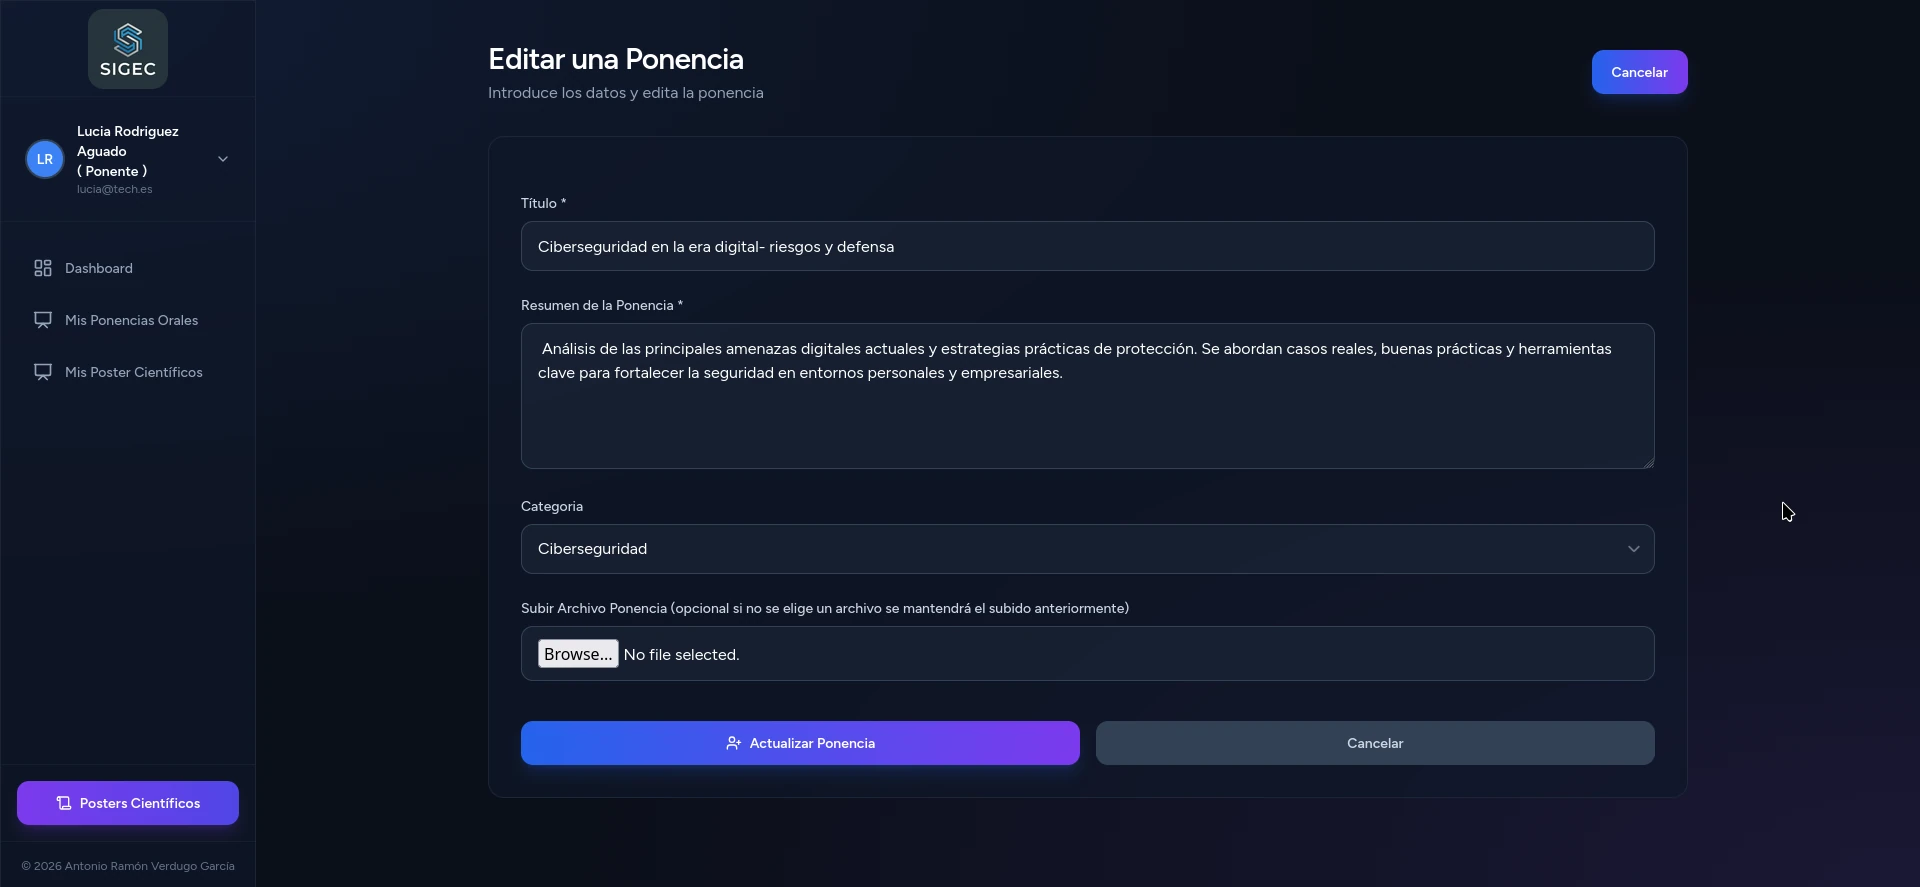Click the SIGEC logo icon

point(128,40)
